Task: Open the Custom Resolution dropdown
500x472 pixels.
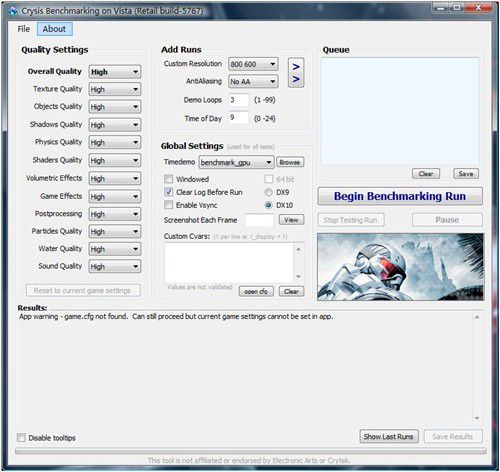Action: pos(253,64)
